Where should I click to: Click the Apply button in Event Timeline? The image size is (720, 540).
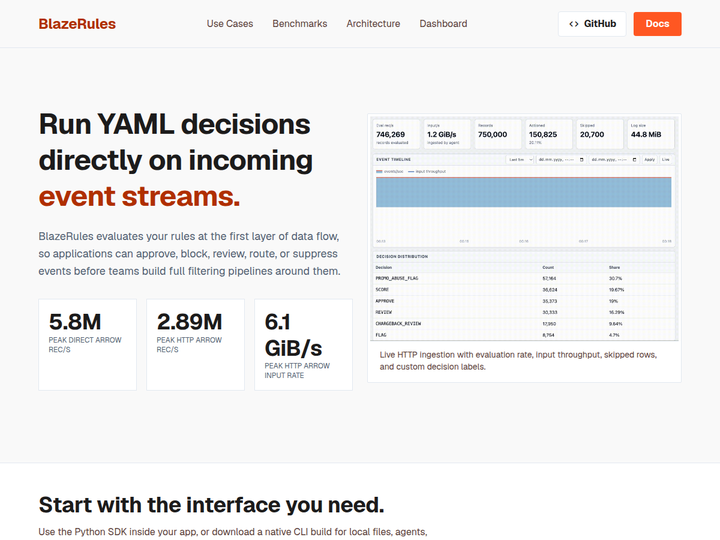(x=649, y=160)
